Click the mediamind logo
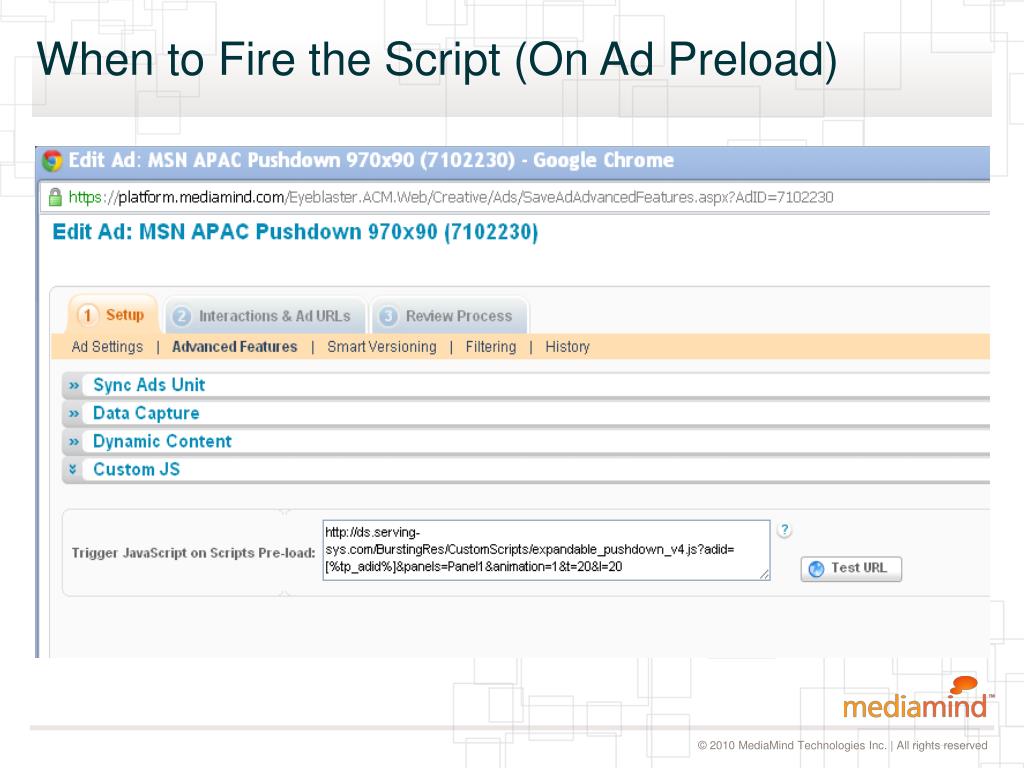 (918, 699)
